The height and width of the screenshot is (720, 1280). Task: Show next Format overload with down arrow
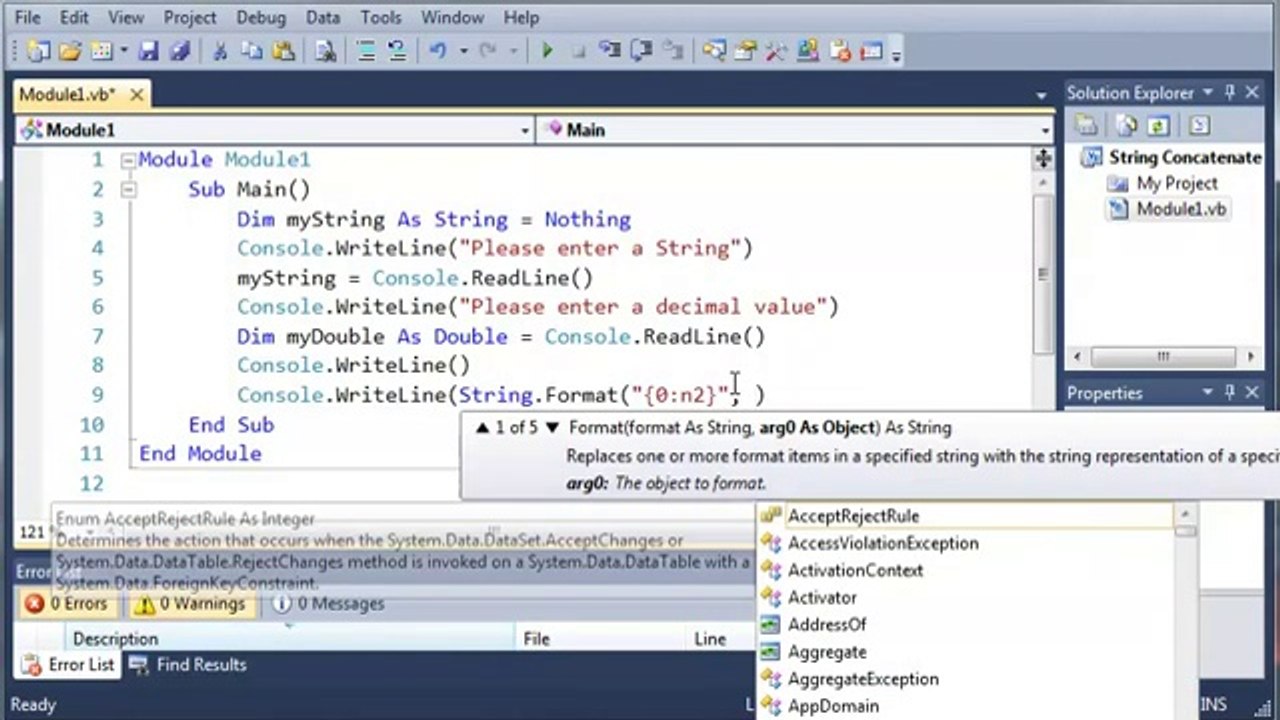tap(551, 428)
